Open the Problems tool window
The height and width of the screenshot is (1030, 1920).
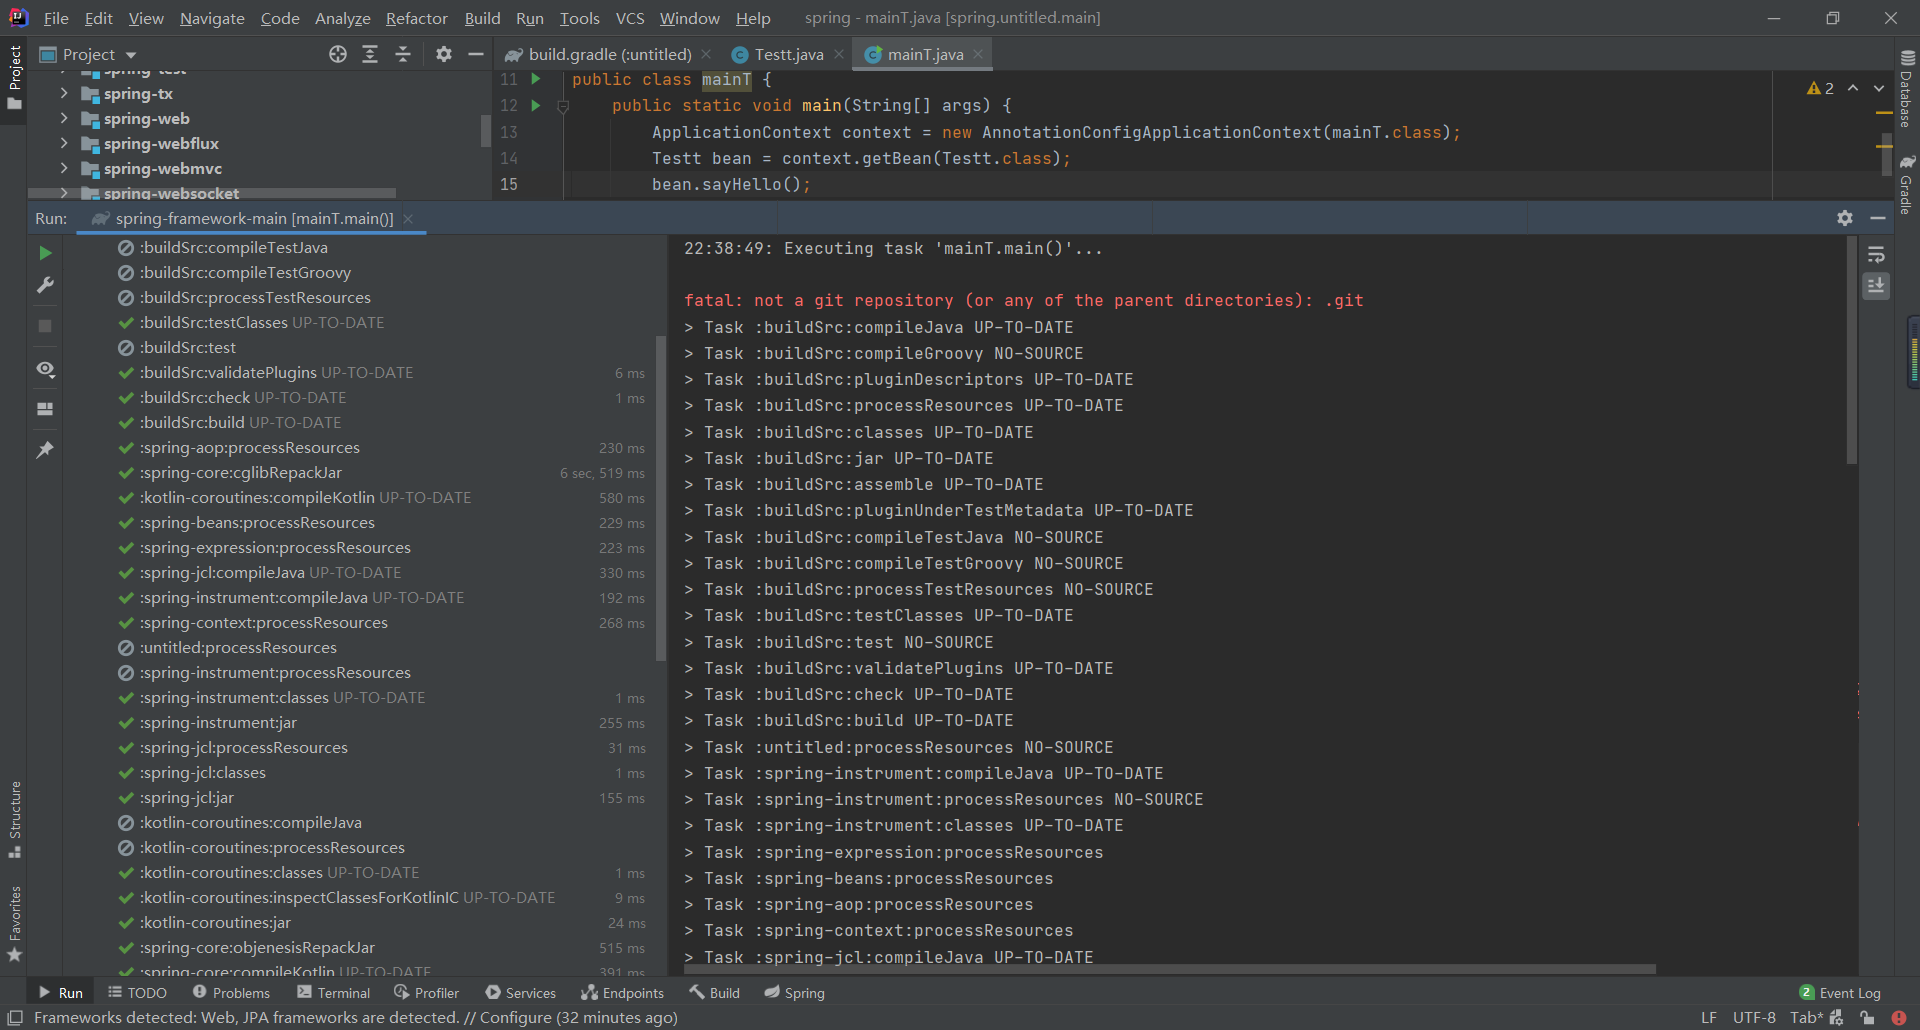pyautogui.click(x=231, y=993)
